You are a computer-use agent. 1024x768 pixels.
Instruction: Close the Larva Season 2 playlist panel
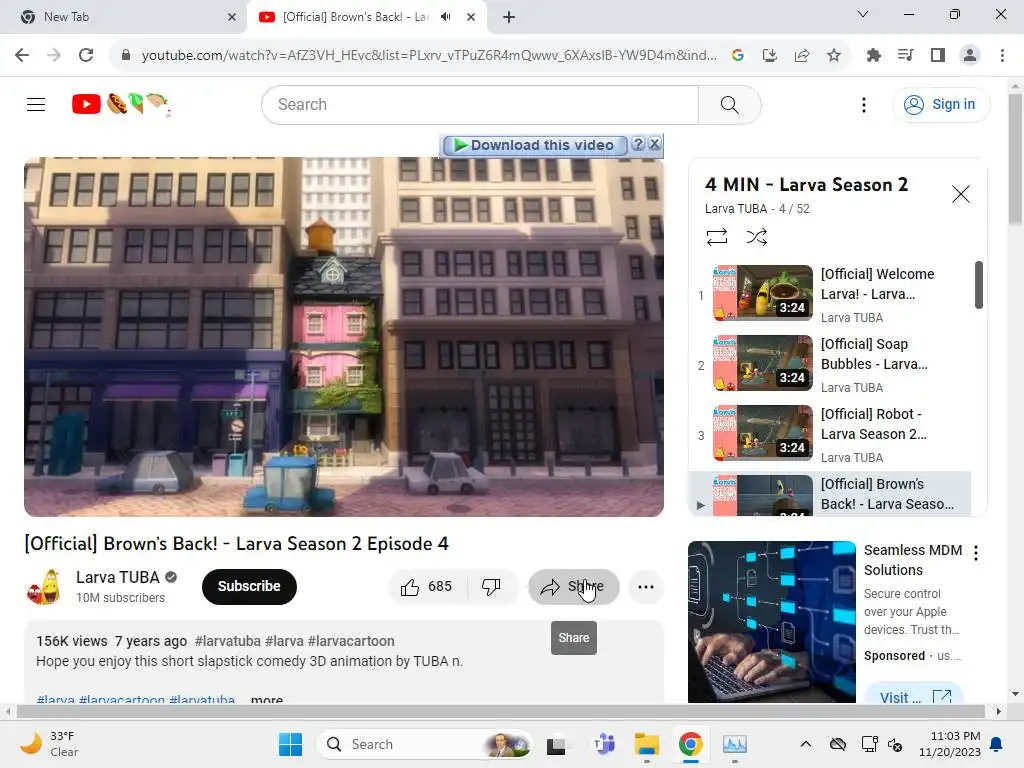[x=960, y=194]
